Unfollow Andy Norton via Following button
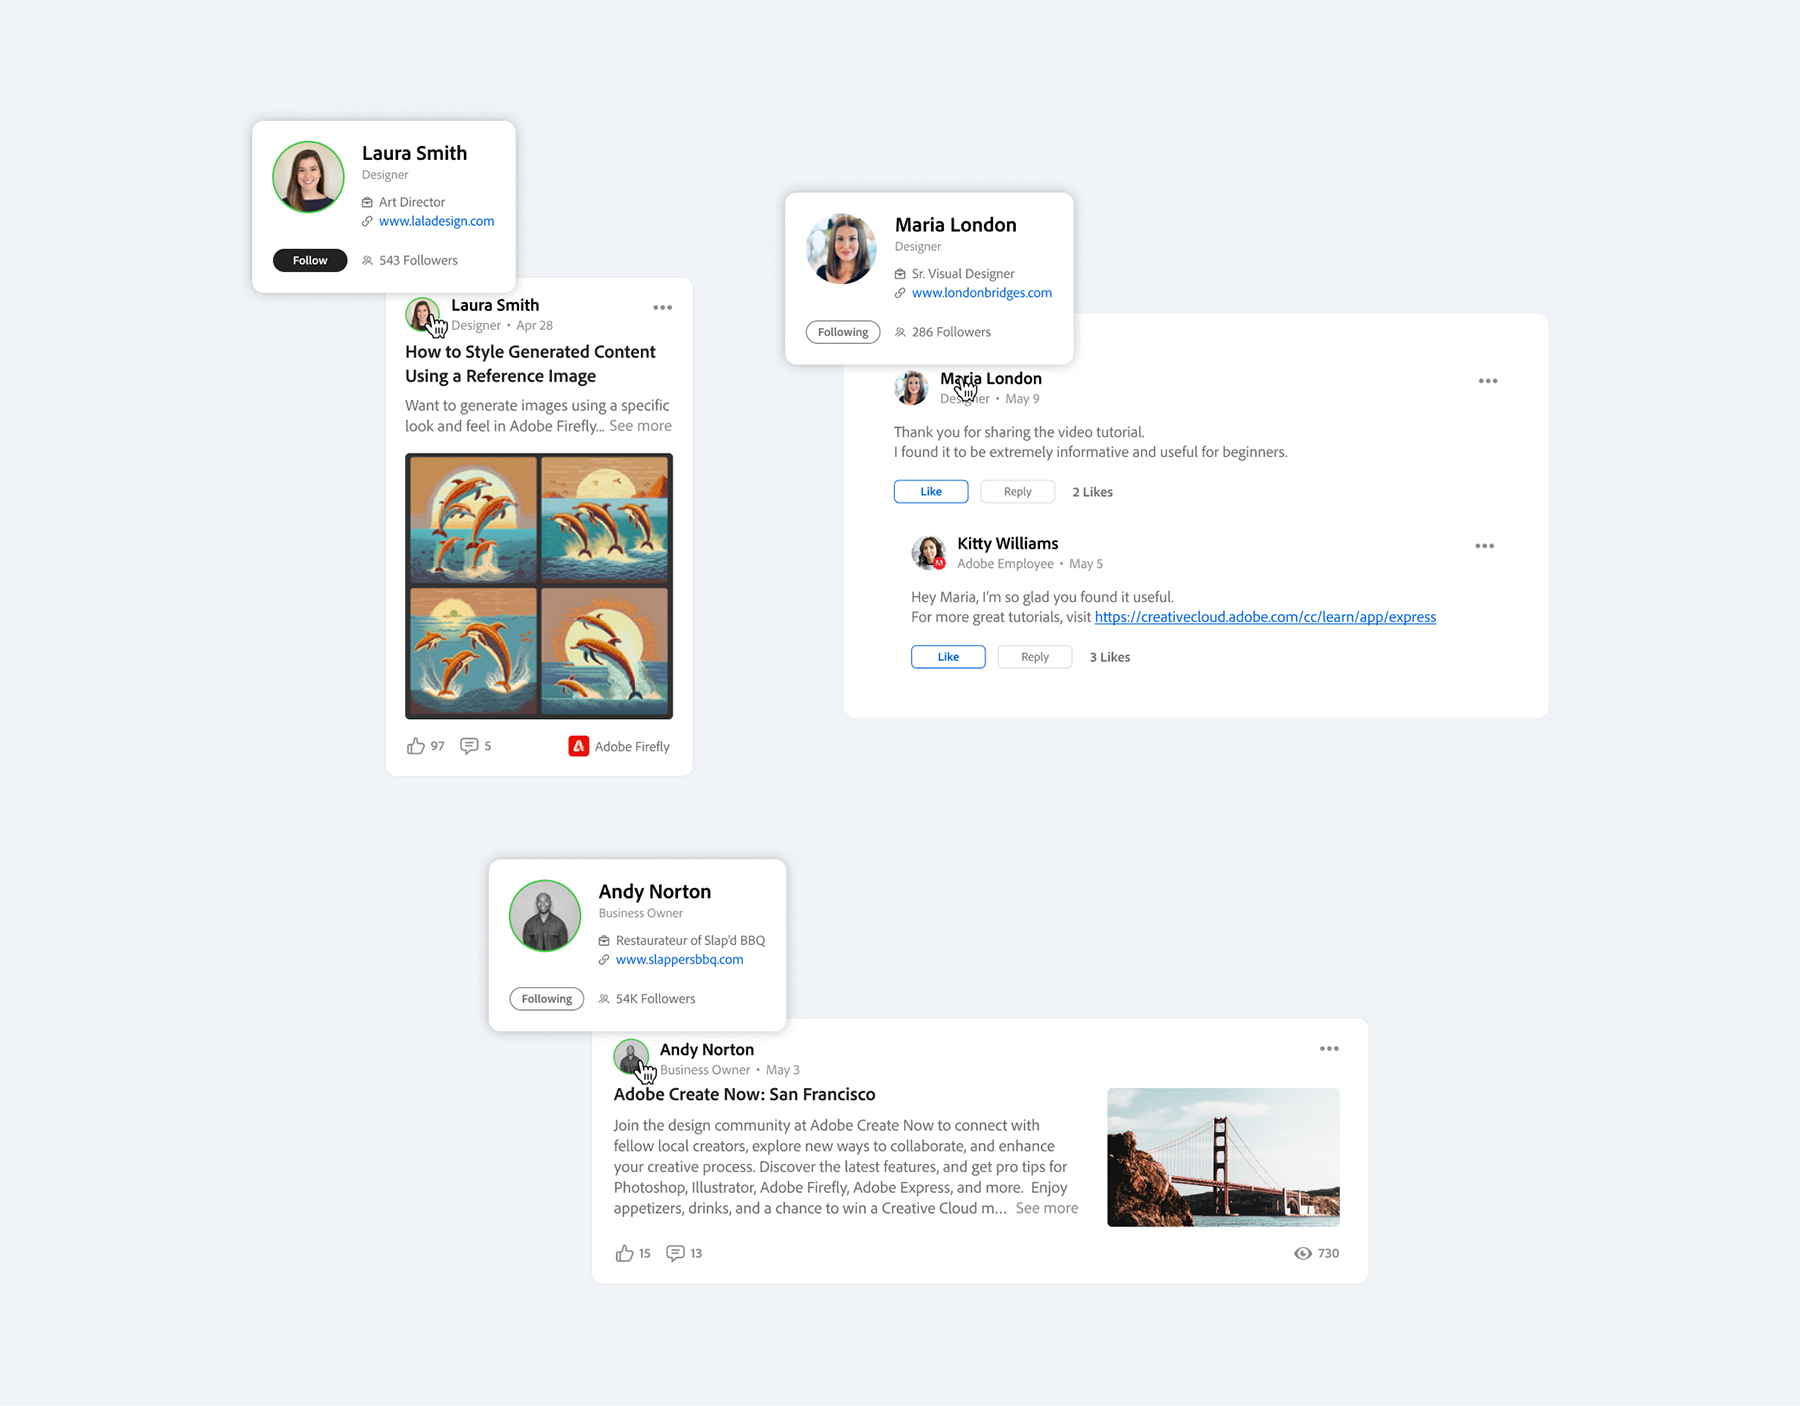 point(546,999)
